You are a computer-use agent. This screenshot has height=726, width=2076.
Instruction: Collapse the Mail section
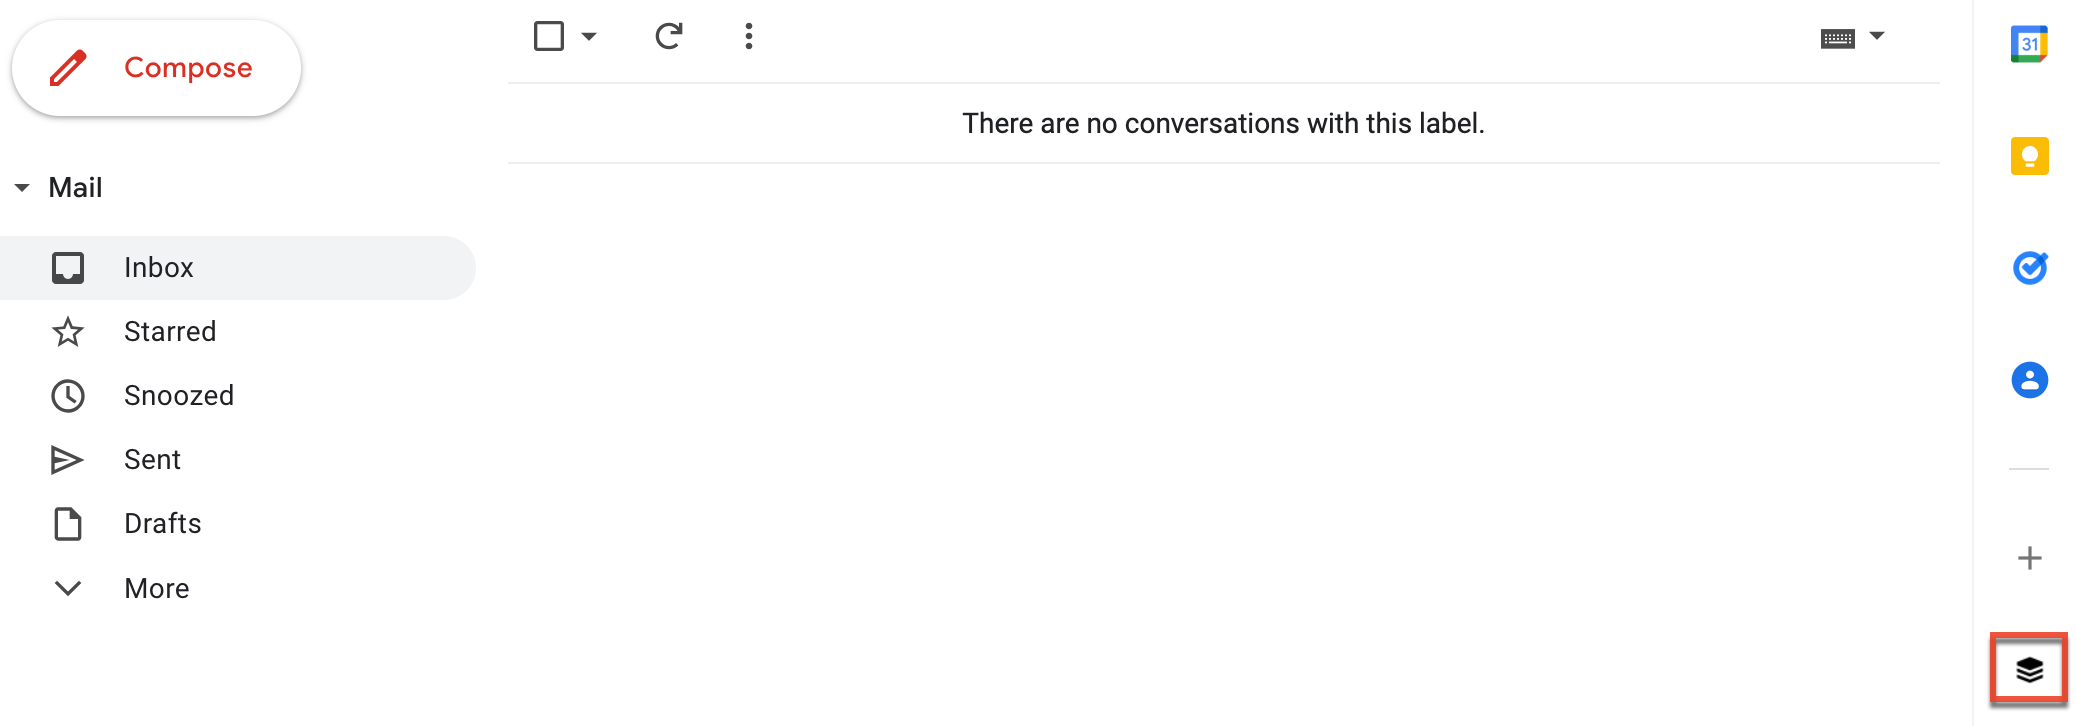[21, 187]
